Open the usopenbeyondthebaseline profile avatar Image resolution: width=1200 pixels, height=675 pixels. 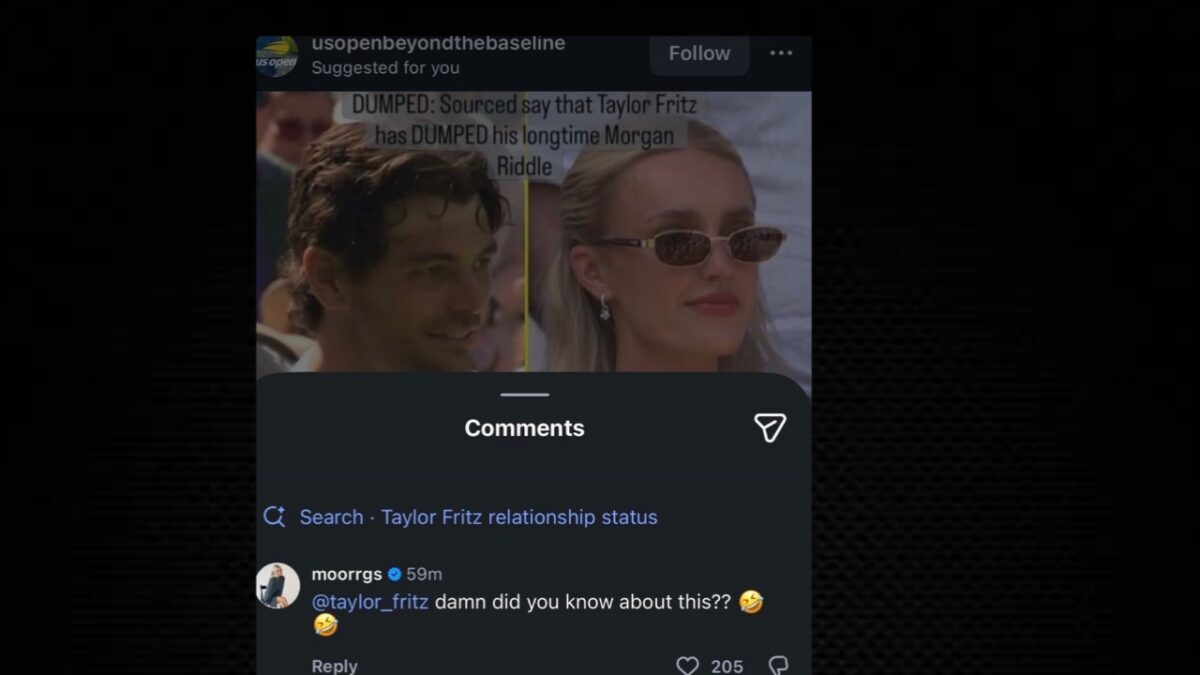click(276, 54)
